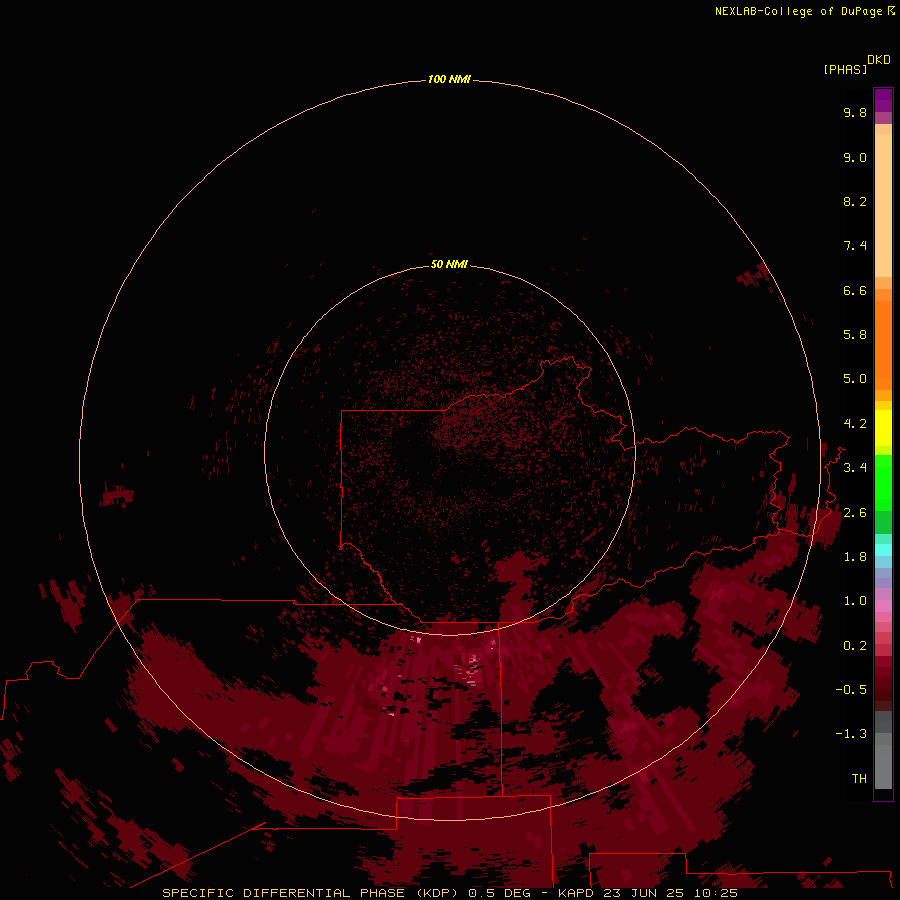The height and width of the screenshot is (900, 900).
Task: Click the 8.2 value on color scale
Action: tap(855, 201)
